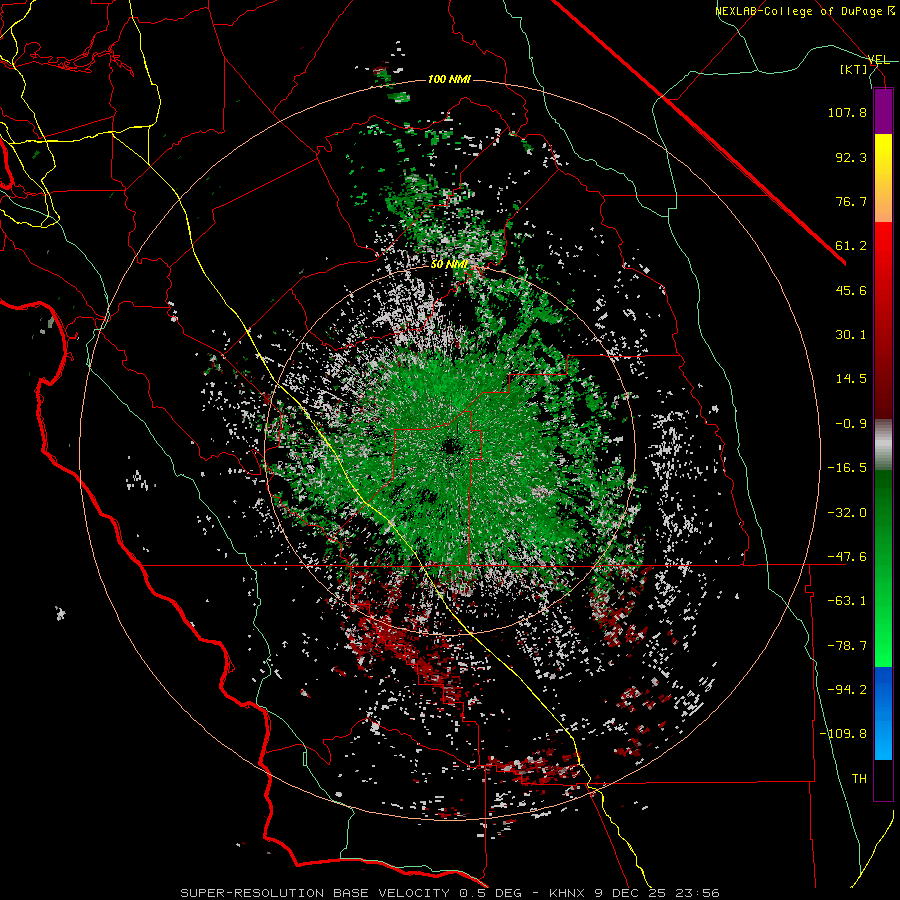900x900 pixels.
Task: Click the 107.8 velocity scale value
Action: tap(847, 112)
